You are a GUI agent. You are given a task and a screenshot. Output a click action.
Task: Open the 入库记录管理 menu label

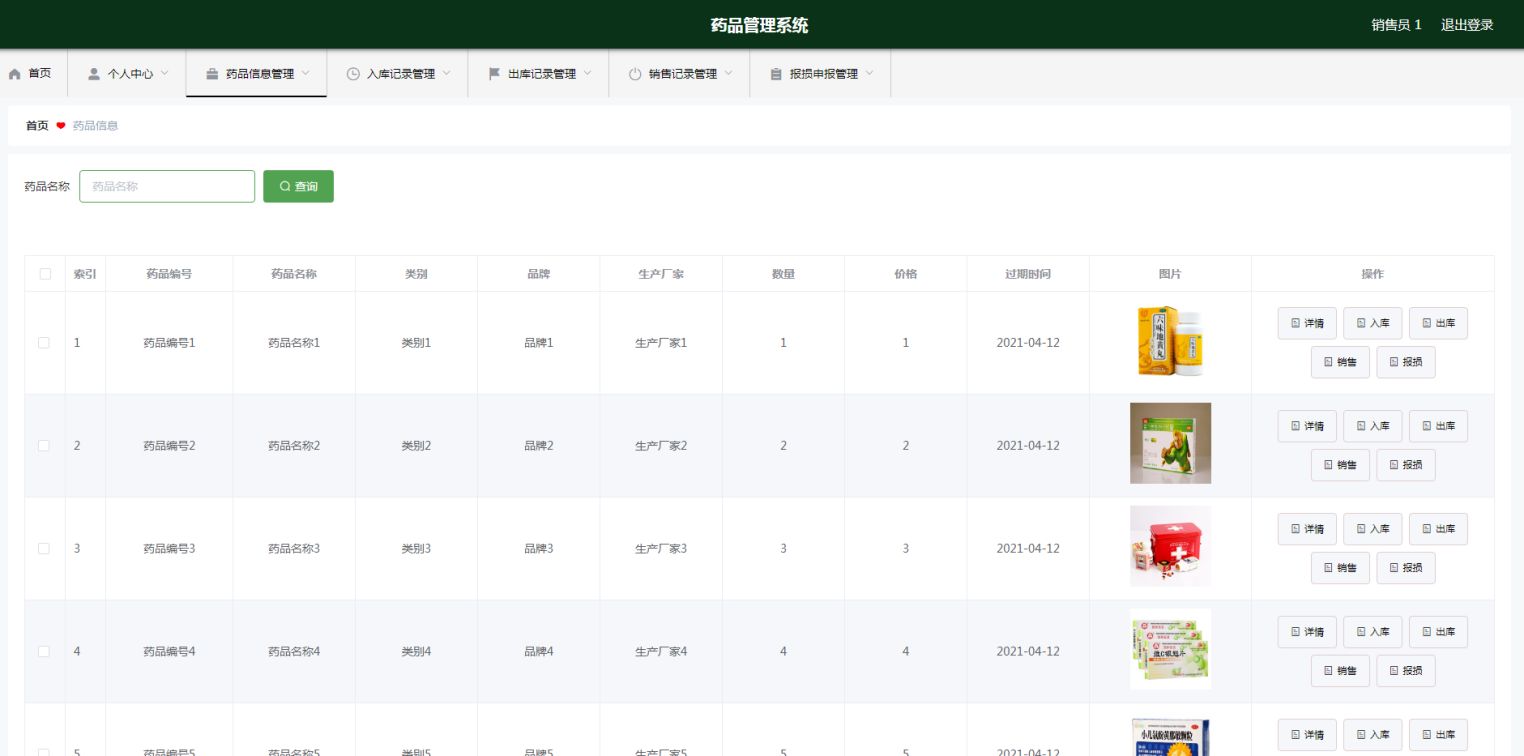tap(401, 74)
